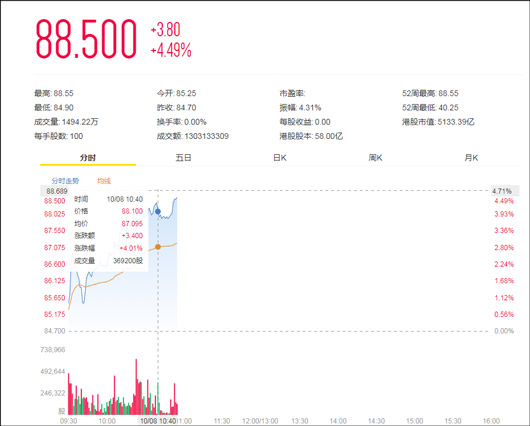
Task: Click the 港股股本: 58.00亿 value
Action: pos(311,136)
